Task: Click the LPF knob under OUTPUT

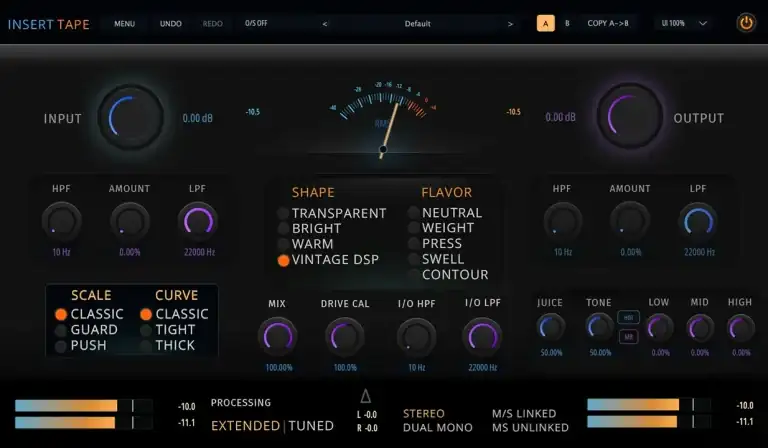Action: pos(698,221)
